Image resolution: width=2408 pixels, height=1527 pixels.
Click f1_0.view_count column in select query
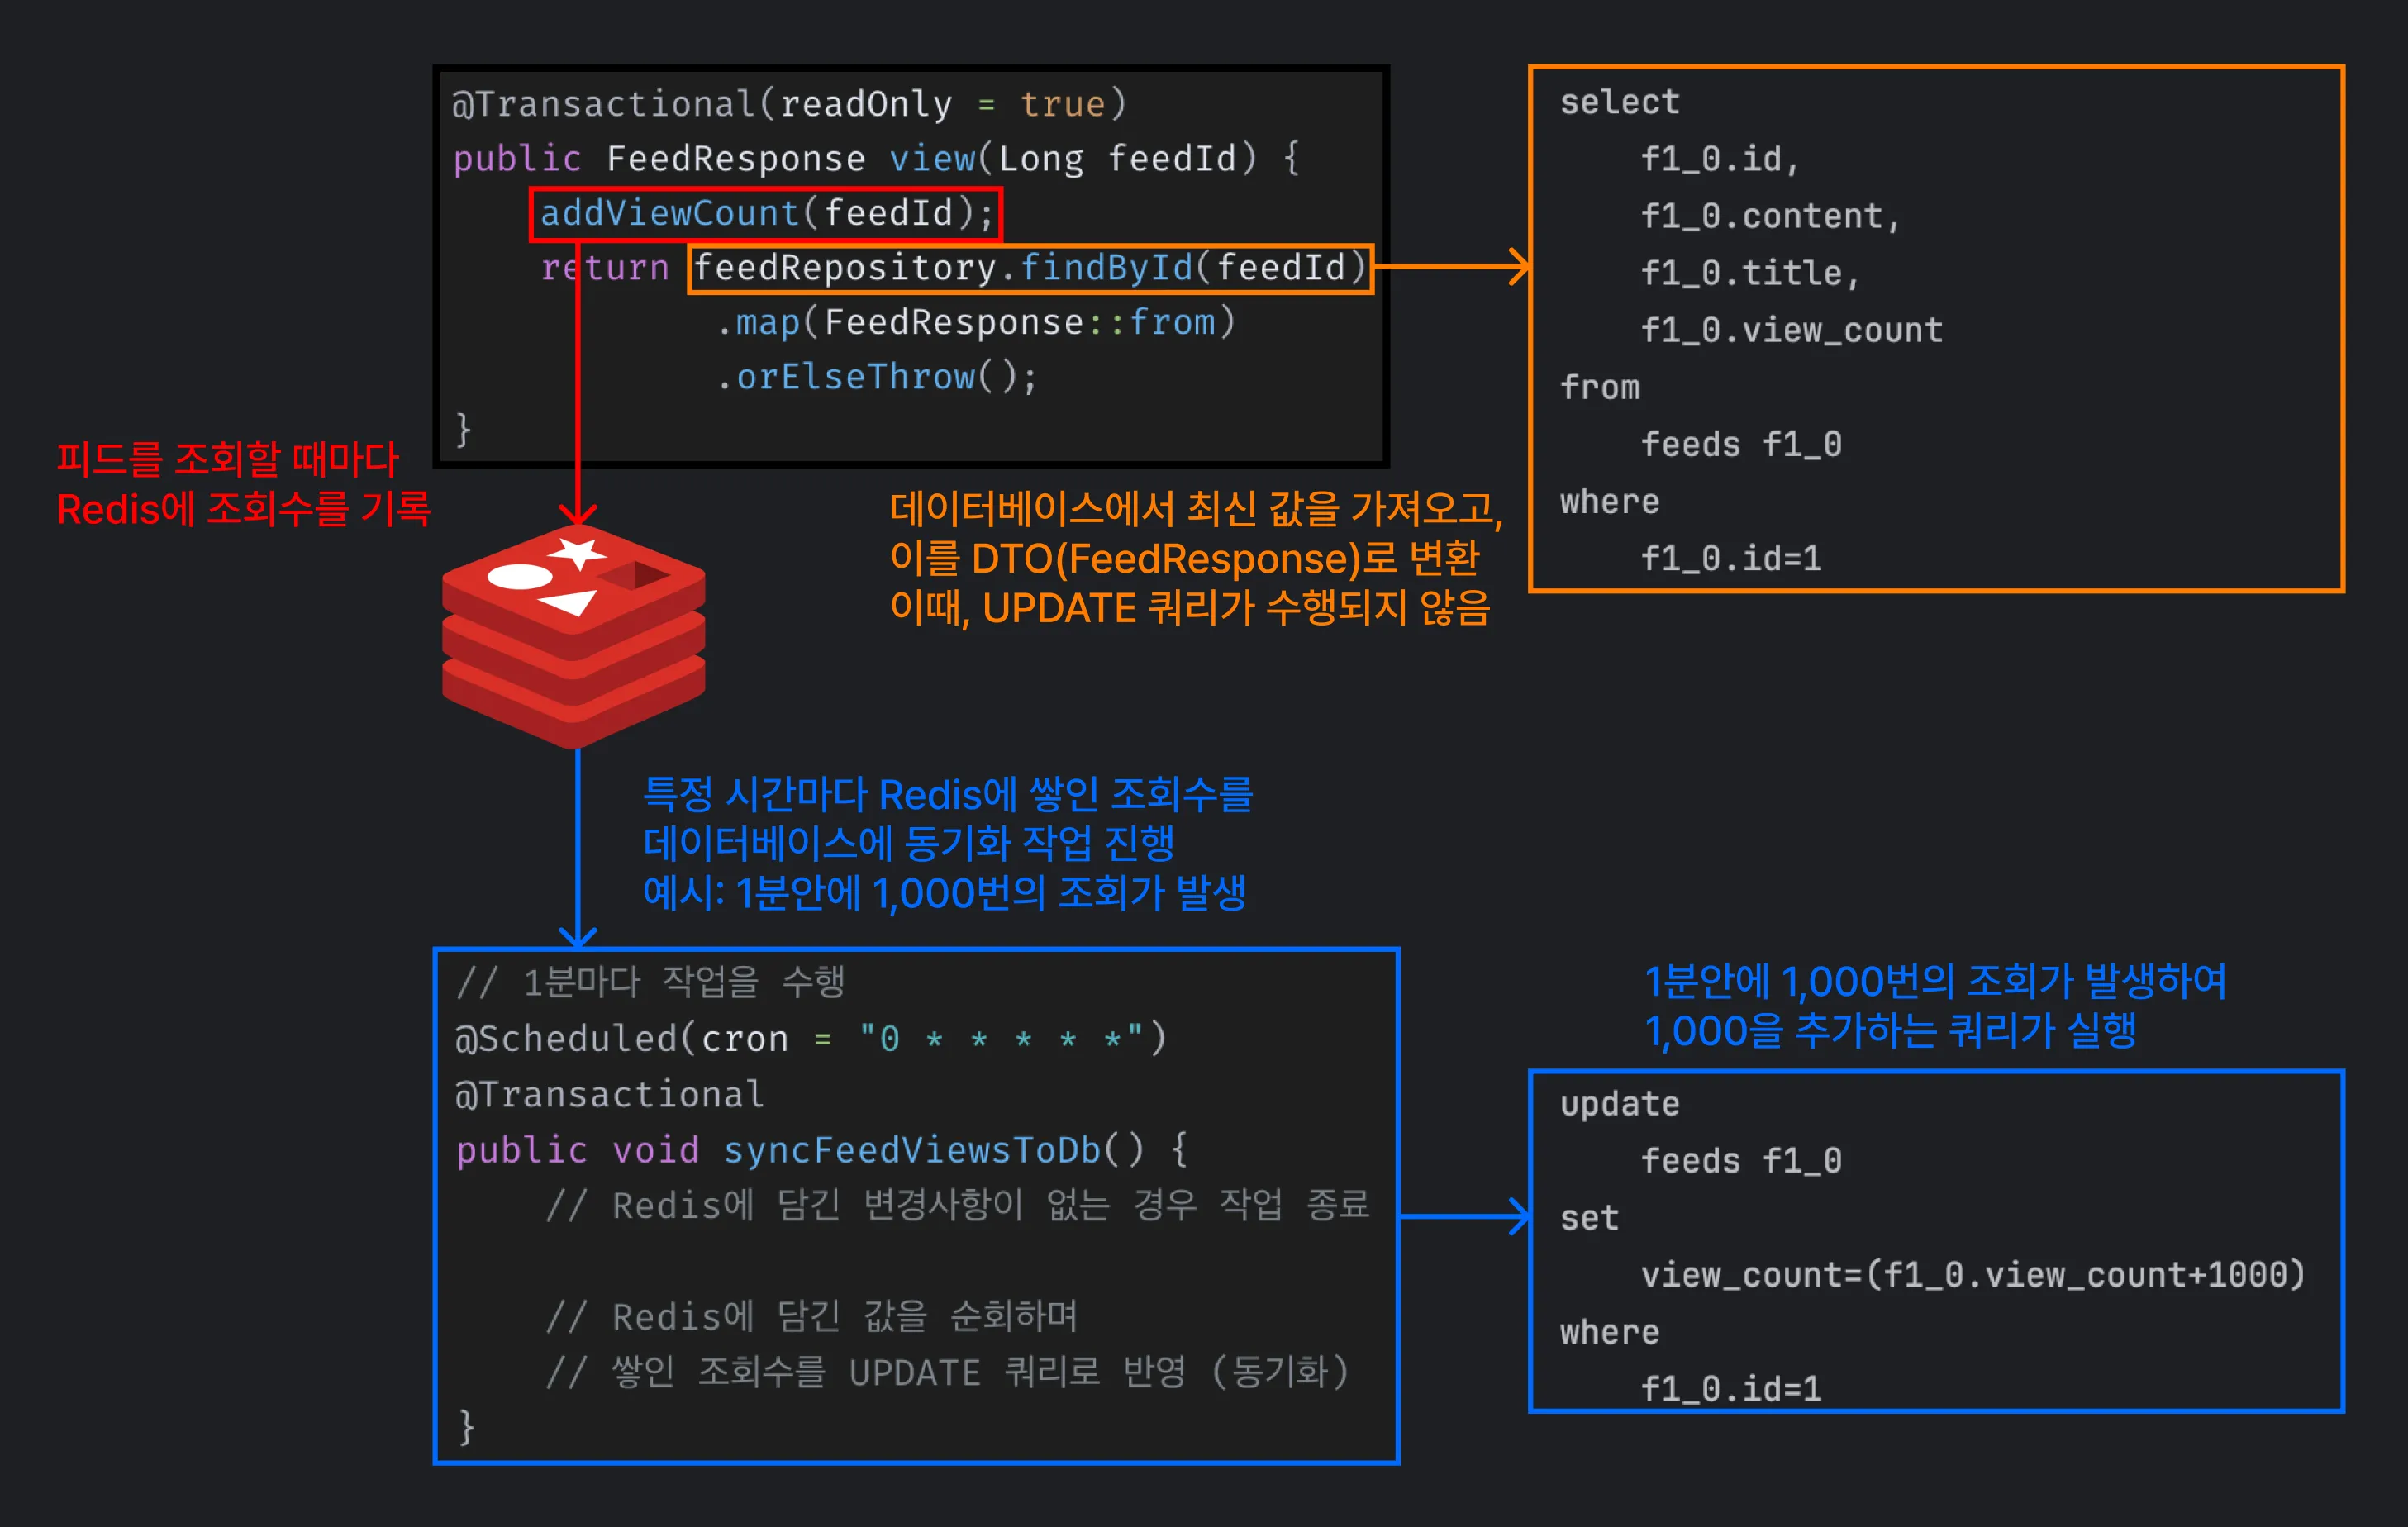(x=1791, y=330)
